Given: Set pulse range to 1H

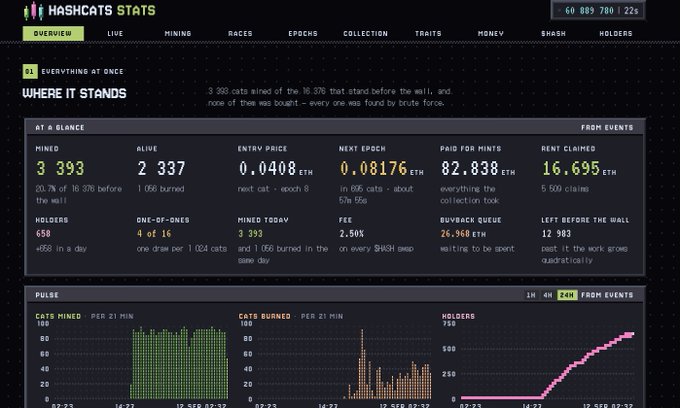Looking at the screenshot, I should coord(531,295).
